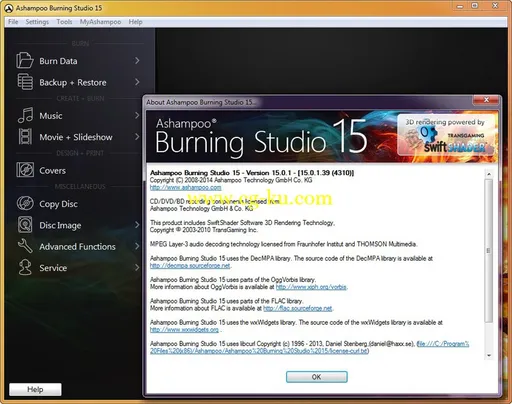Expand the Movie + Slideshow submenu arrow

click(137, 137)
